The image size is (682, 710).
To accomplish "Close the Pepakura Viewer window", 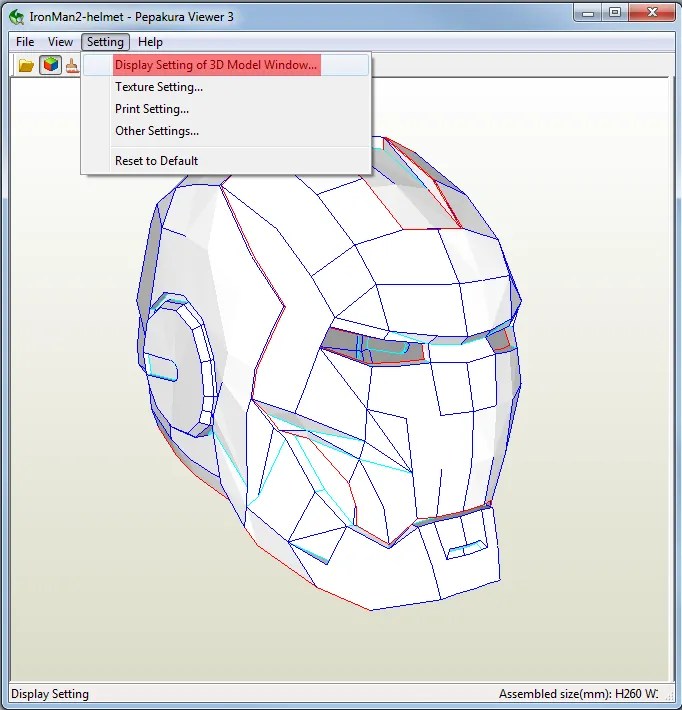I will (x=652, y=13).
